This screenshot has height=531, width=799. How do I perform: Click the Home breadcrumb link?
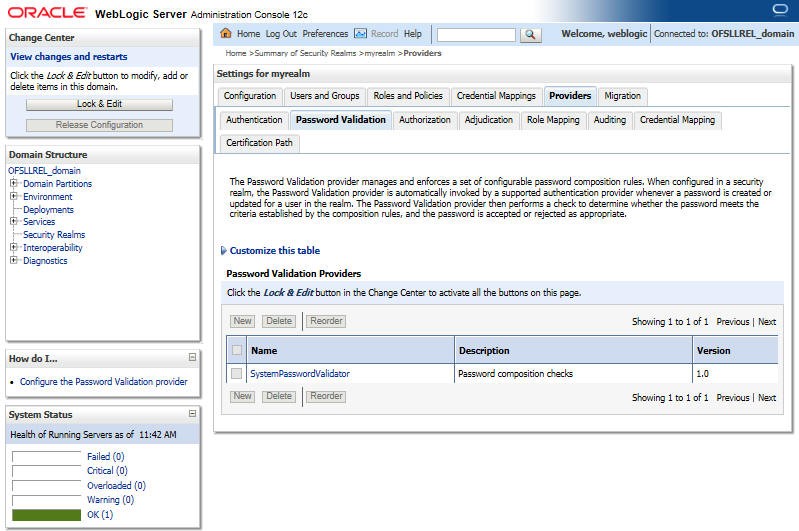pyautogui.click(x=236, y=53)
